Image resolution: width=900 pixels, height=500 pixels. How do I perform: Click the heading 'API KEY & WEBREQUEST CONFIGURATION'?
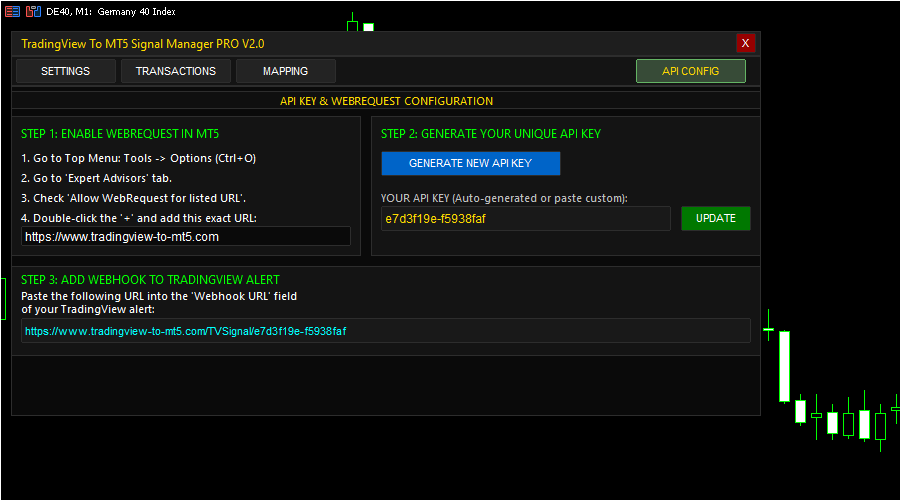pos(386,101)
